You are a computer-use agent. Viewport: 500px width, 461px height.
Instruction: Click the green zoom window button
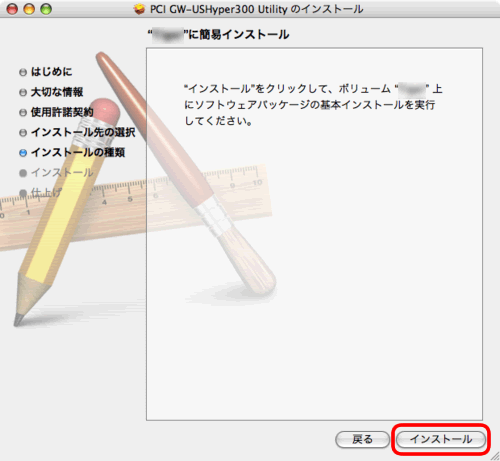46,9
